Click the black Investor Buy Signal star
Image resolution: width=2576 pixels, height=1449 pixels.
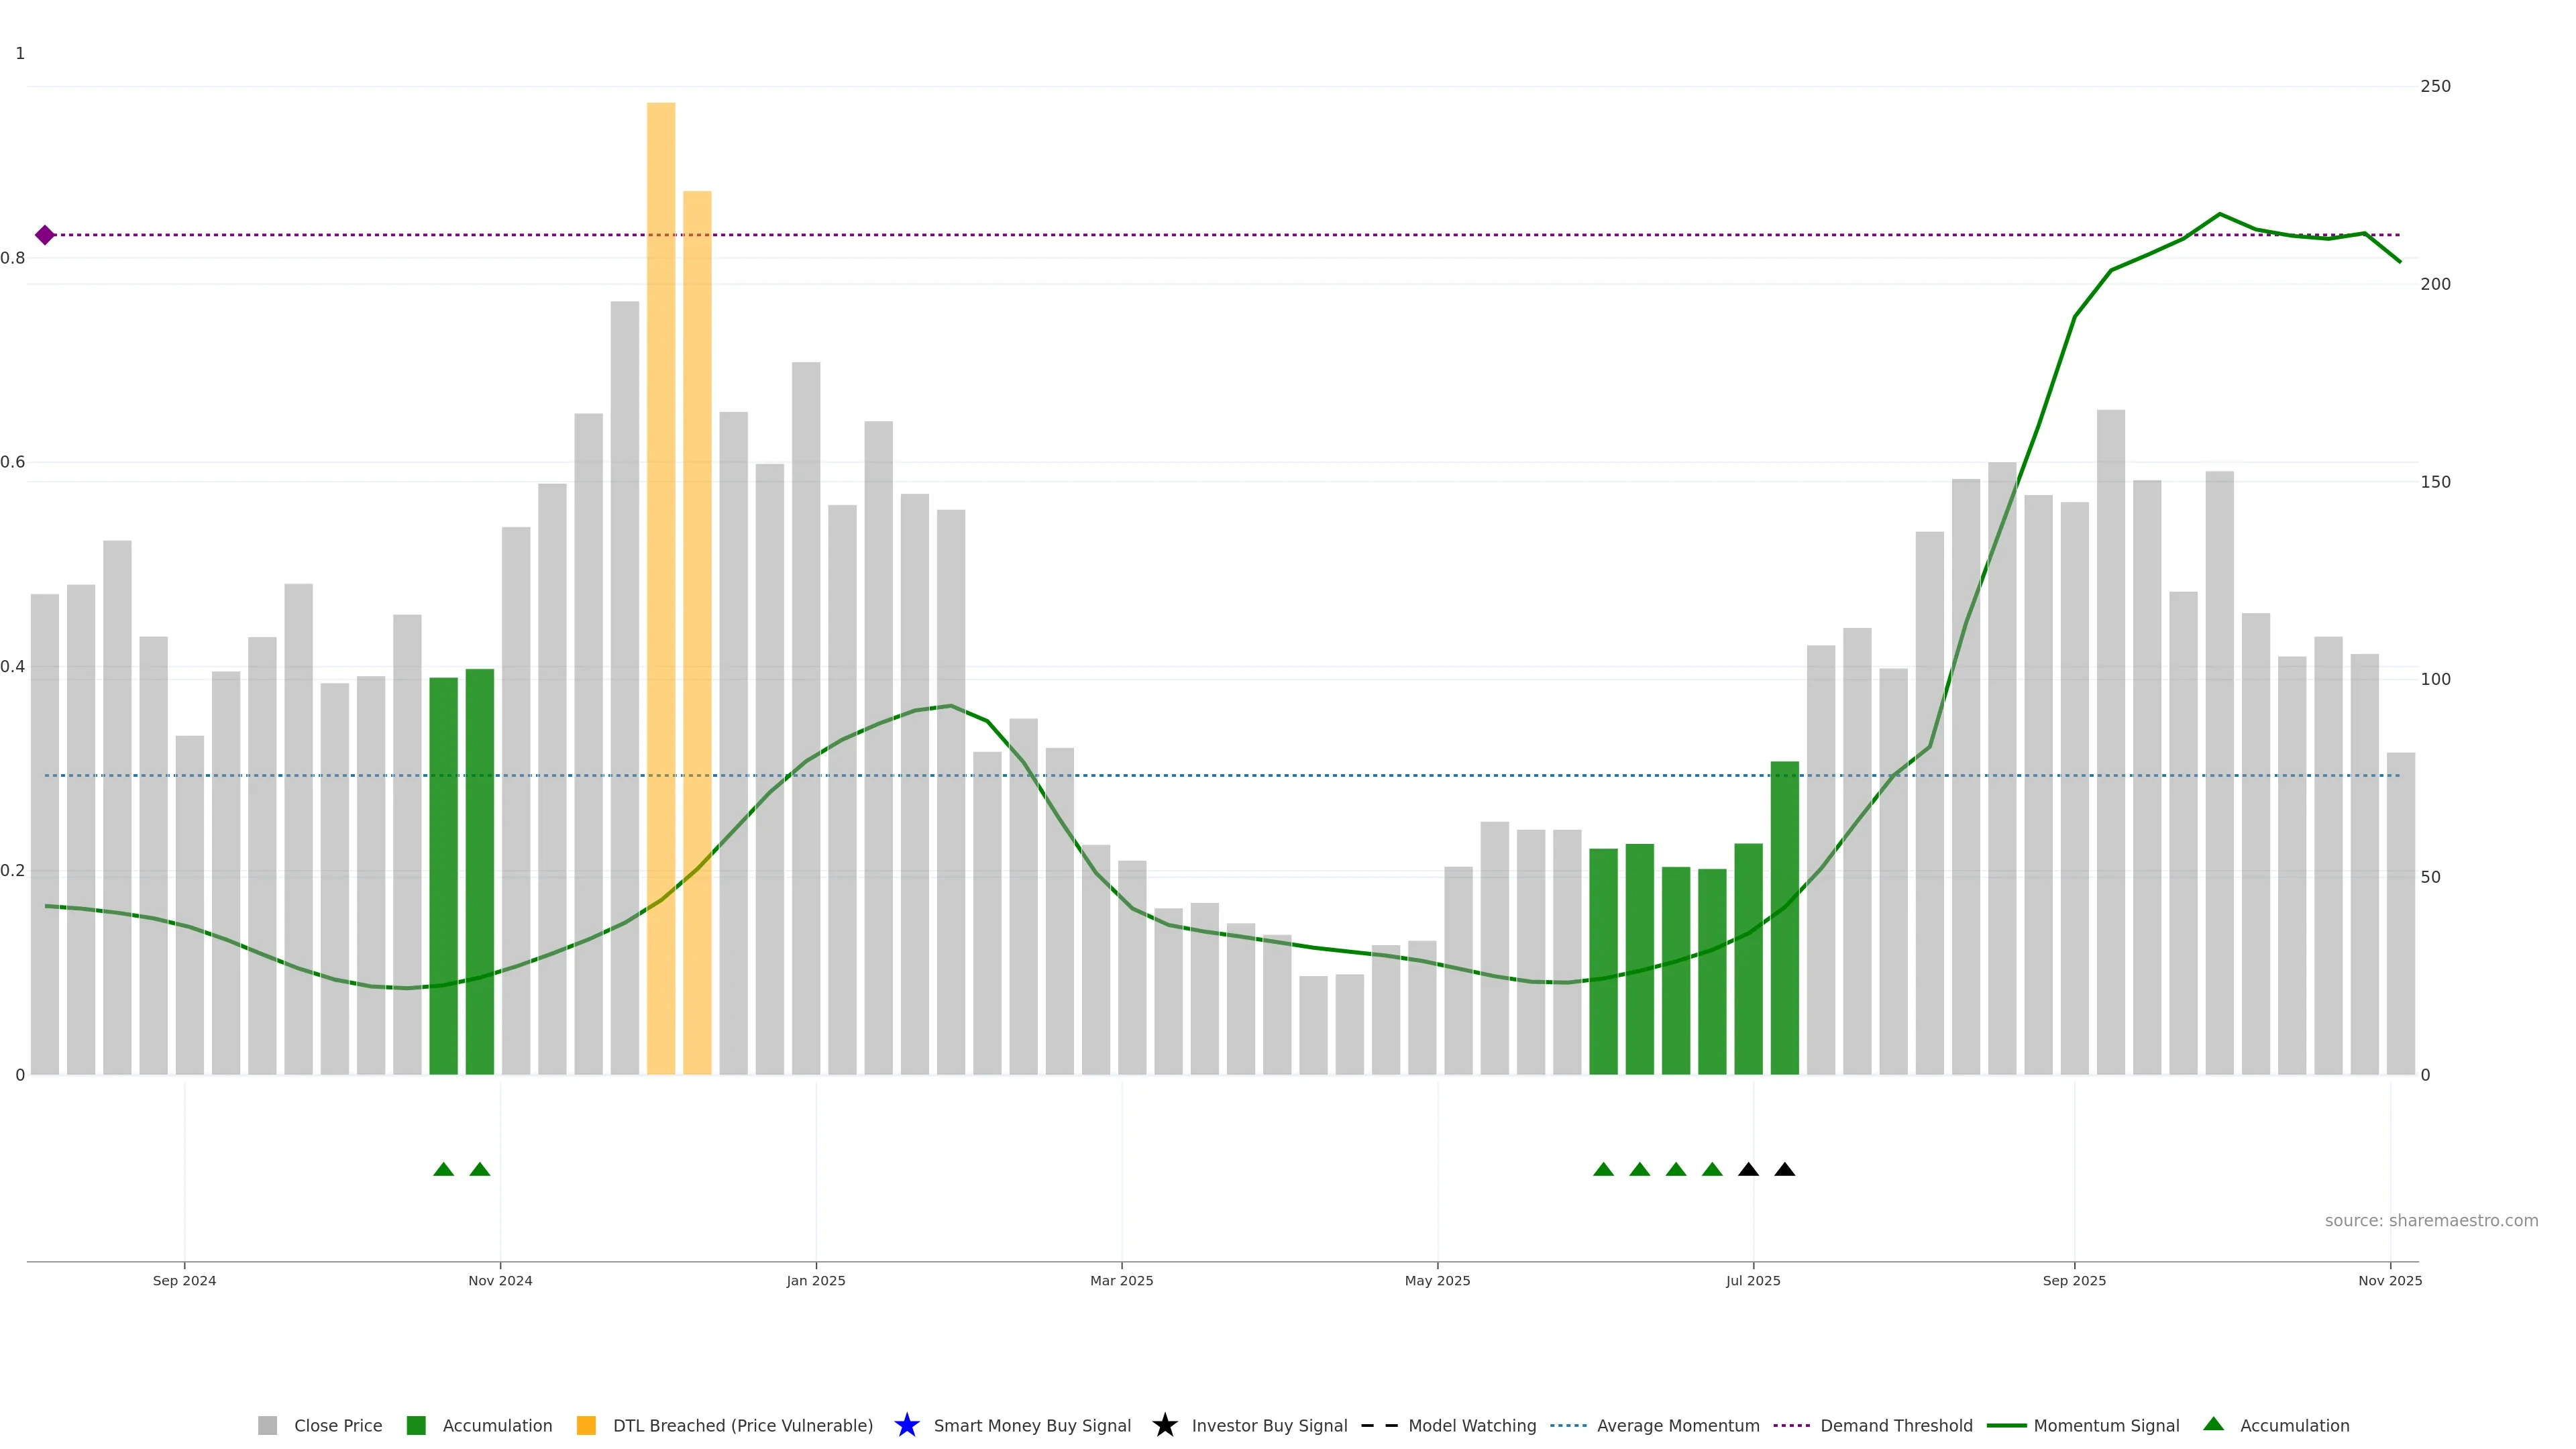pyautogui.click(x=1164, y=1425)
